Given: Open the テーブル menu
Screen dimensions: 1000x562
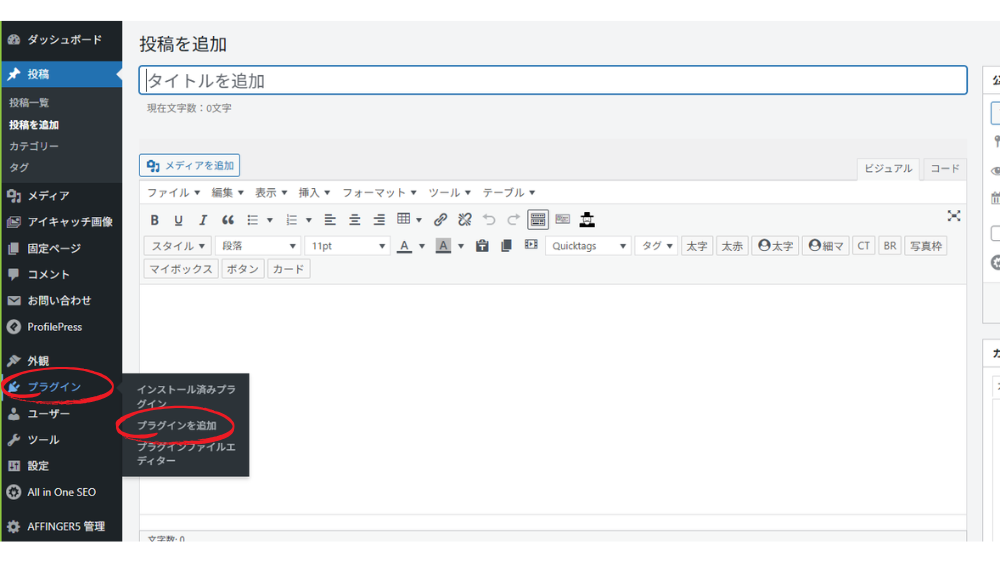Looking at the screenshot, I should coord(509,193).
